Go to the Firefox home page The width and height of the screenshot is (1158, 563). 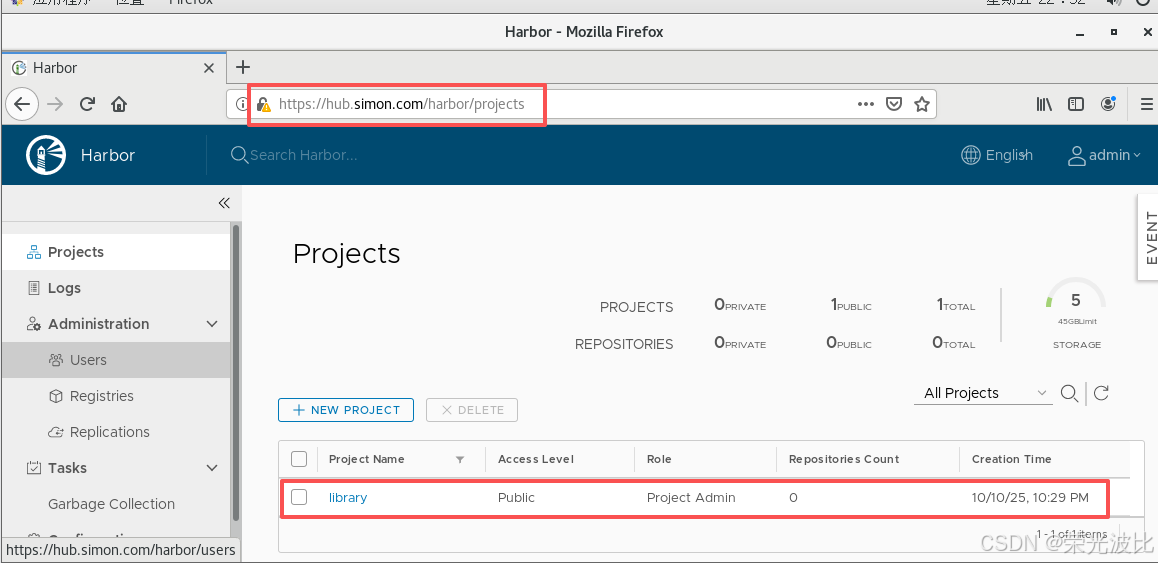pos(119,104)
